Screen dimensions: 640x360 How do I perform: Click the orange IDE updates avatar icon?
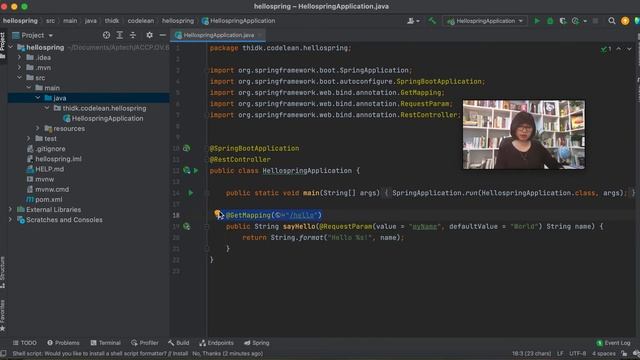point(625,21)
